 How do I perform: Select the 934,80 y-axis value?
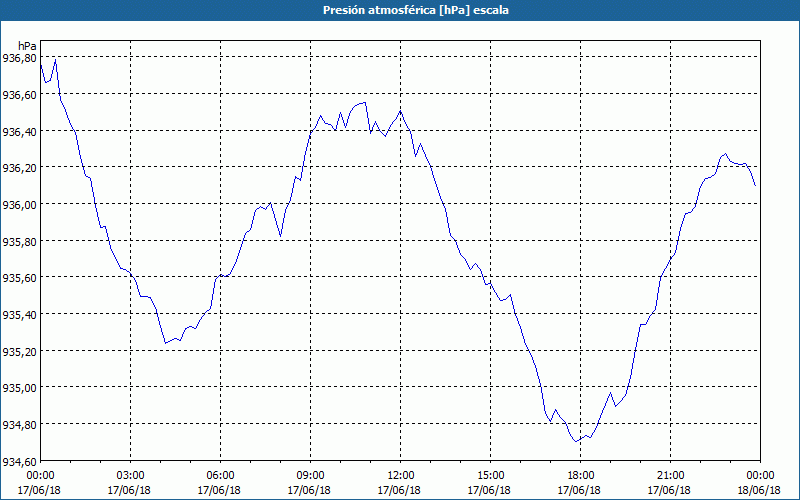19,425
